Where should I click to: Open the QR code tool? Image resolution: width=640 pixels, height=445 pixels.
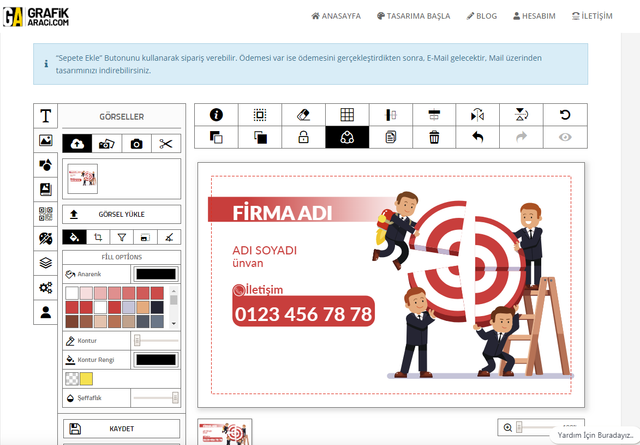tap(45, 214)
